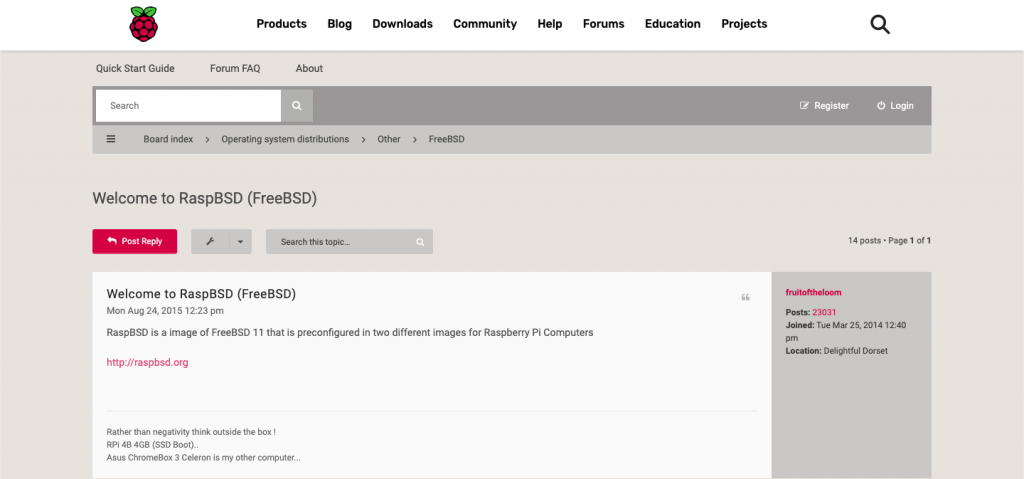Click the Post Reply button

point(135,242)
